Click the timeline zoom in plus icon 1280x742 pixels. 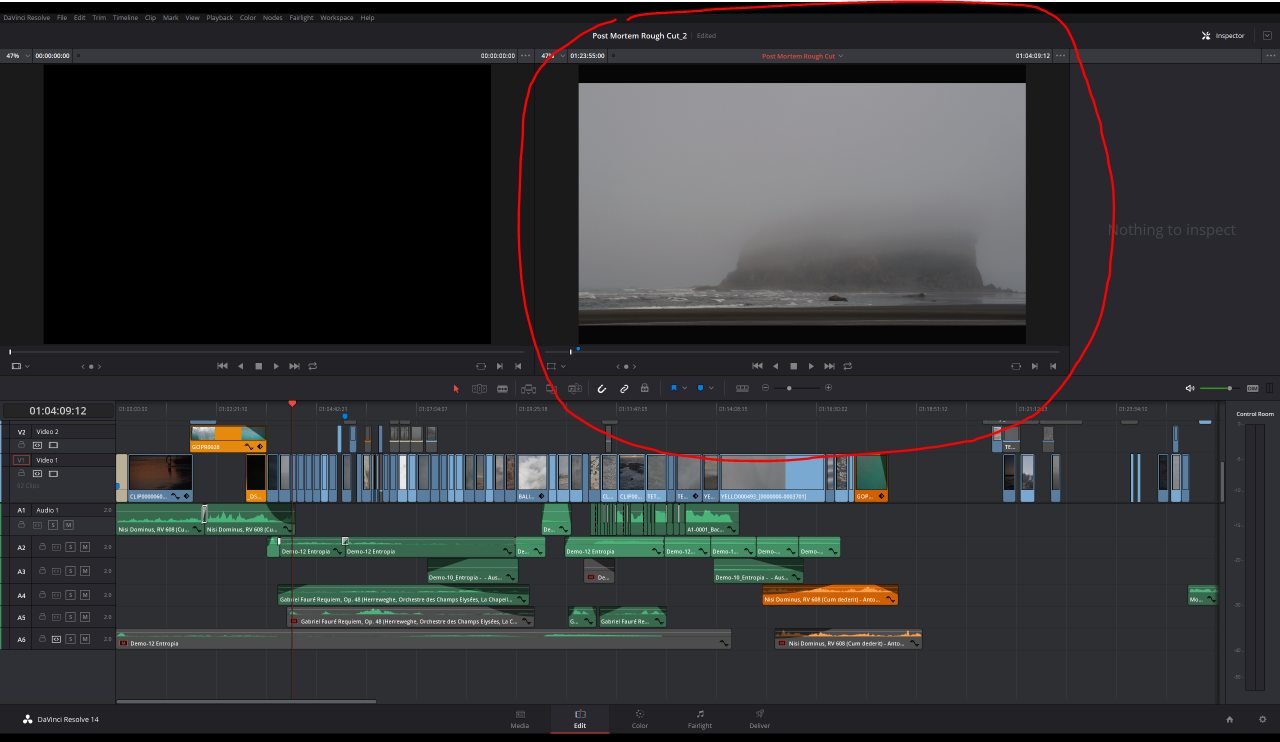click(x=828, y=388)
